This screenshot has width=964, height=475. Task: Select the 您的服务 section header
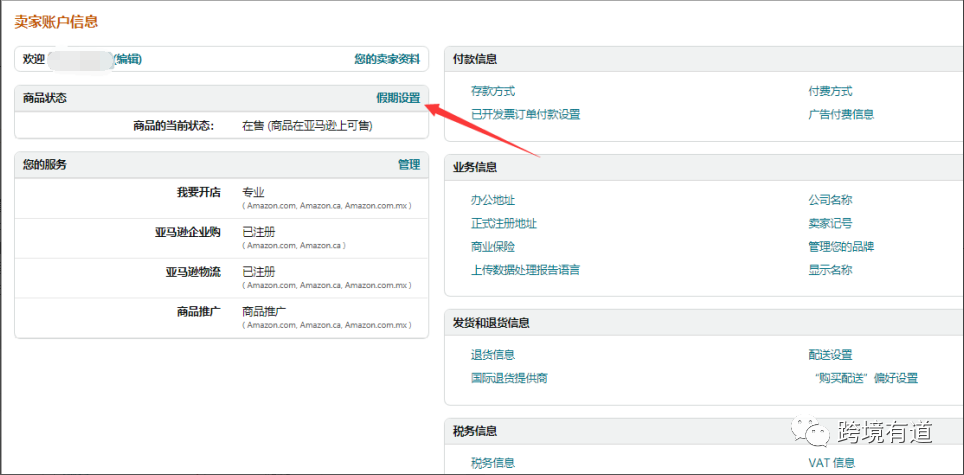tap(45, 164)
